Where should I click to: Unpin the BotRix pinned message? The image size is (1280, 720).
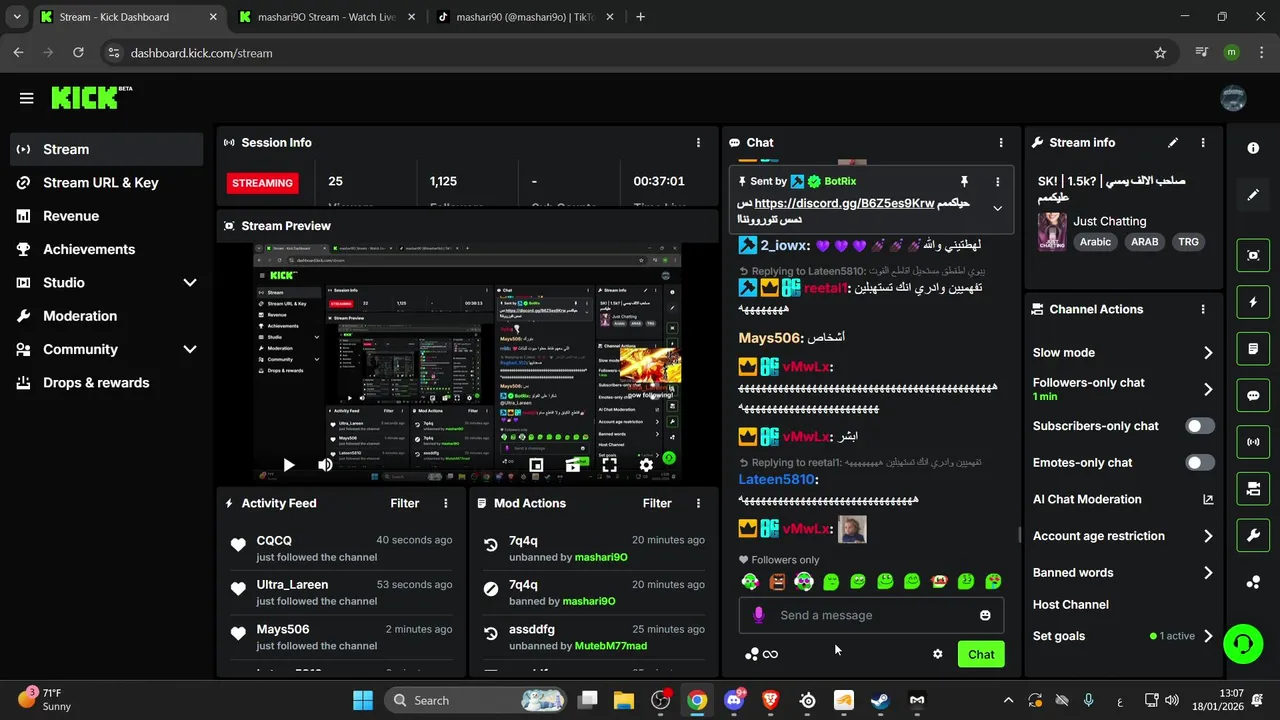(x=964, y=181)
